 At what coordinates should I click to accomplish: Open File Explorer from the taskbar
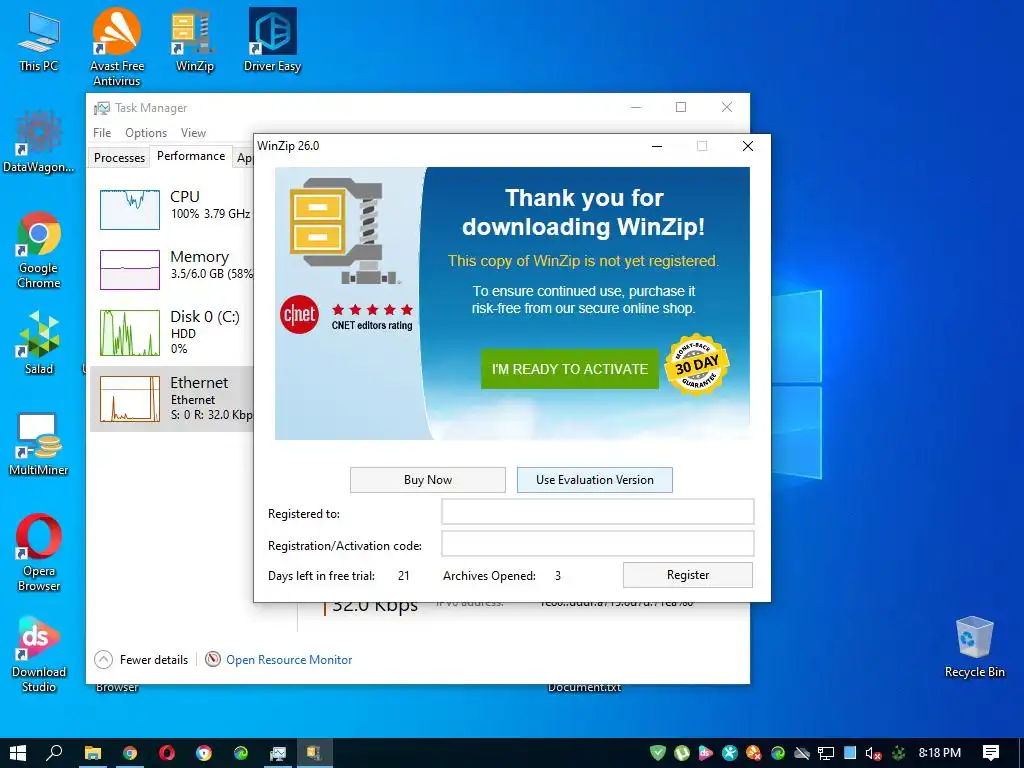tap(93, 753)
